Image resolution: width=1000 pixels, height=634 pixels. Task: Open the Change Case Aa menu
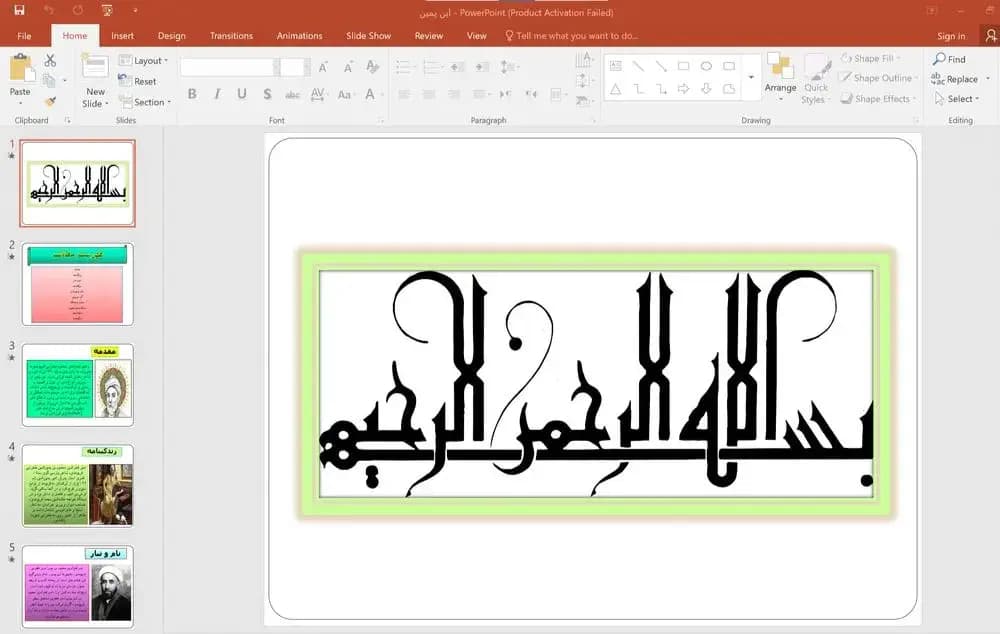pyautogui.click(x=344, y=94)
